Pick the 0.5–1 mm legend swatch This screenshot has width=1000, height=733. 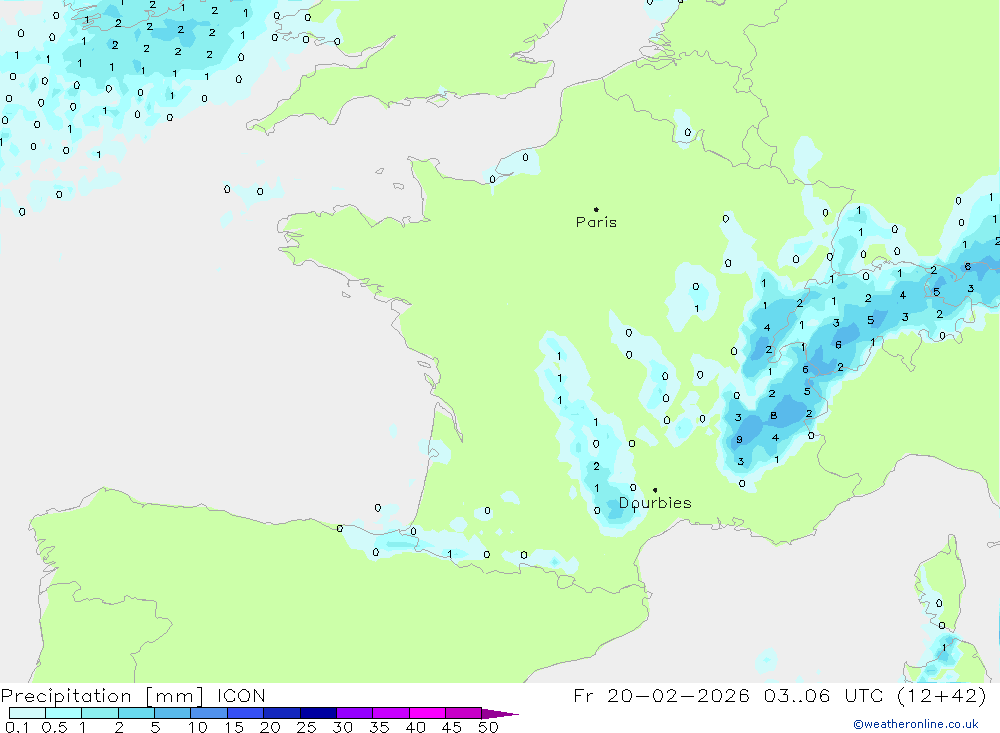point(63,713)
